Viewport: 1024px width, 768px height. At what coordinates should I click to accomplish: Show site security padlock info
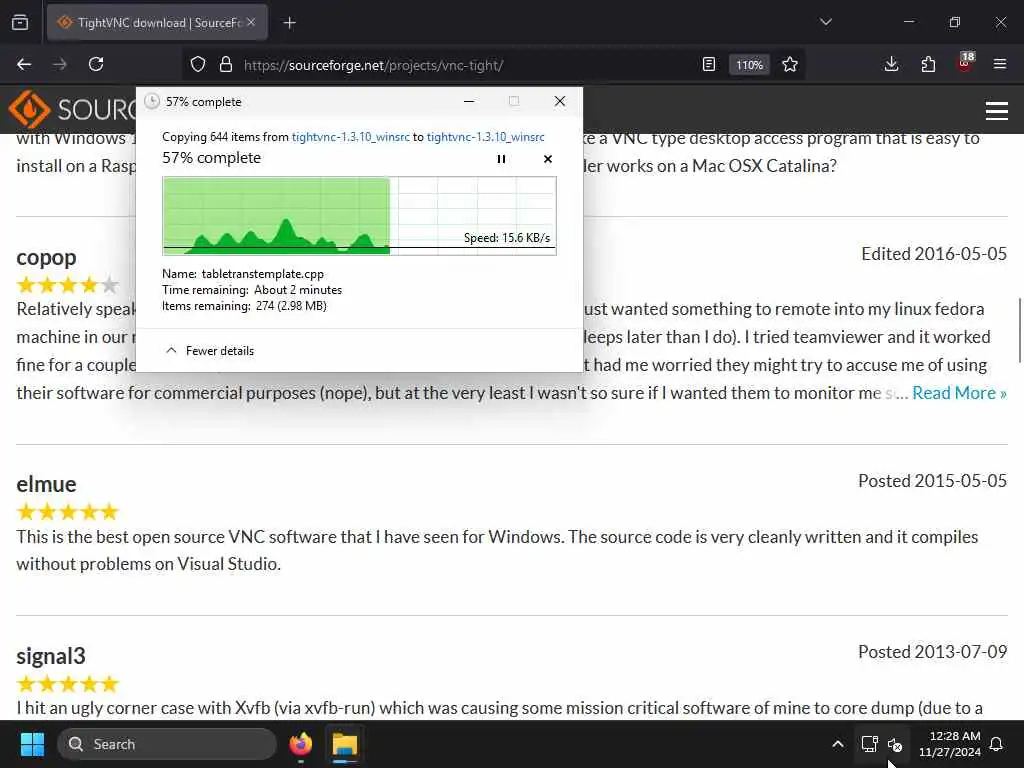(x=226, y=65)
